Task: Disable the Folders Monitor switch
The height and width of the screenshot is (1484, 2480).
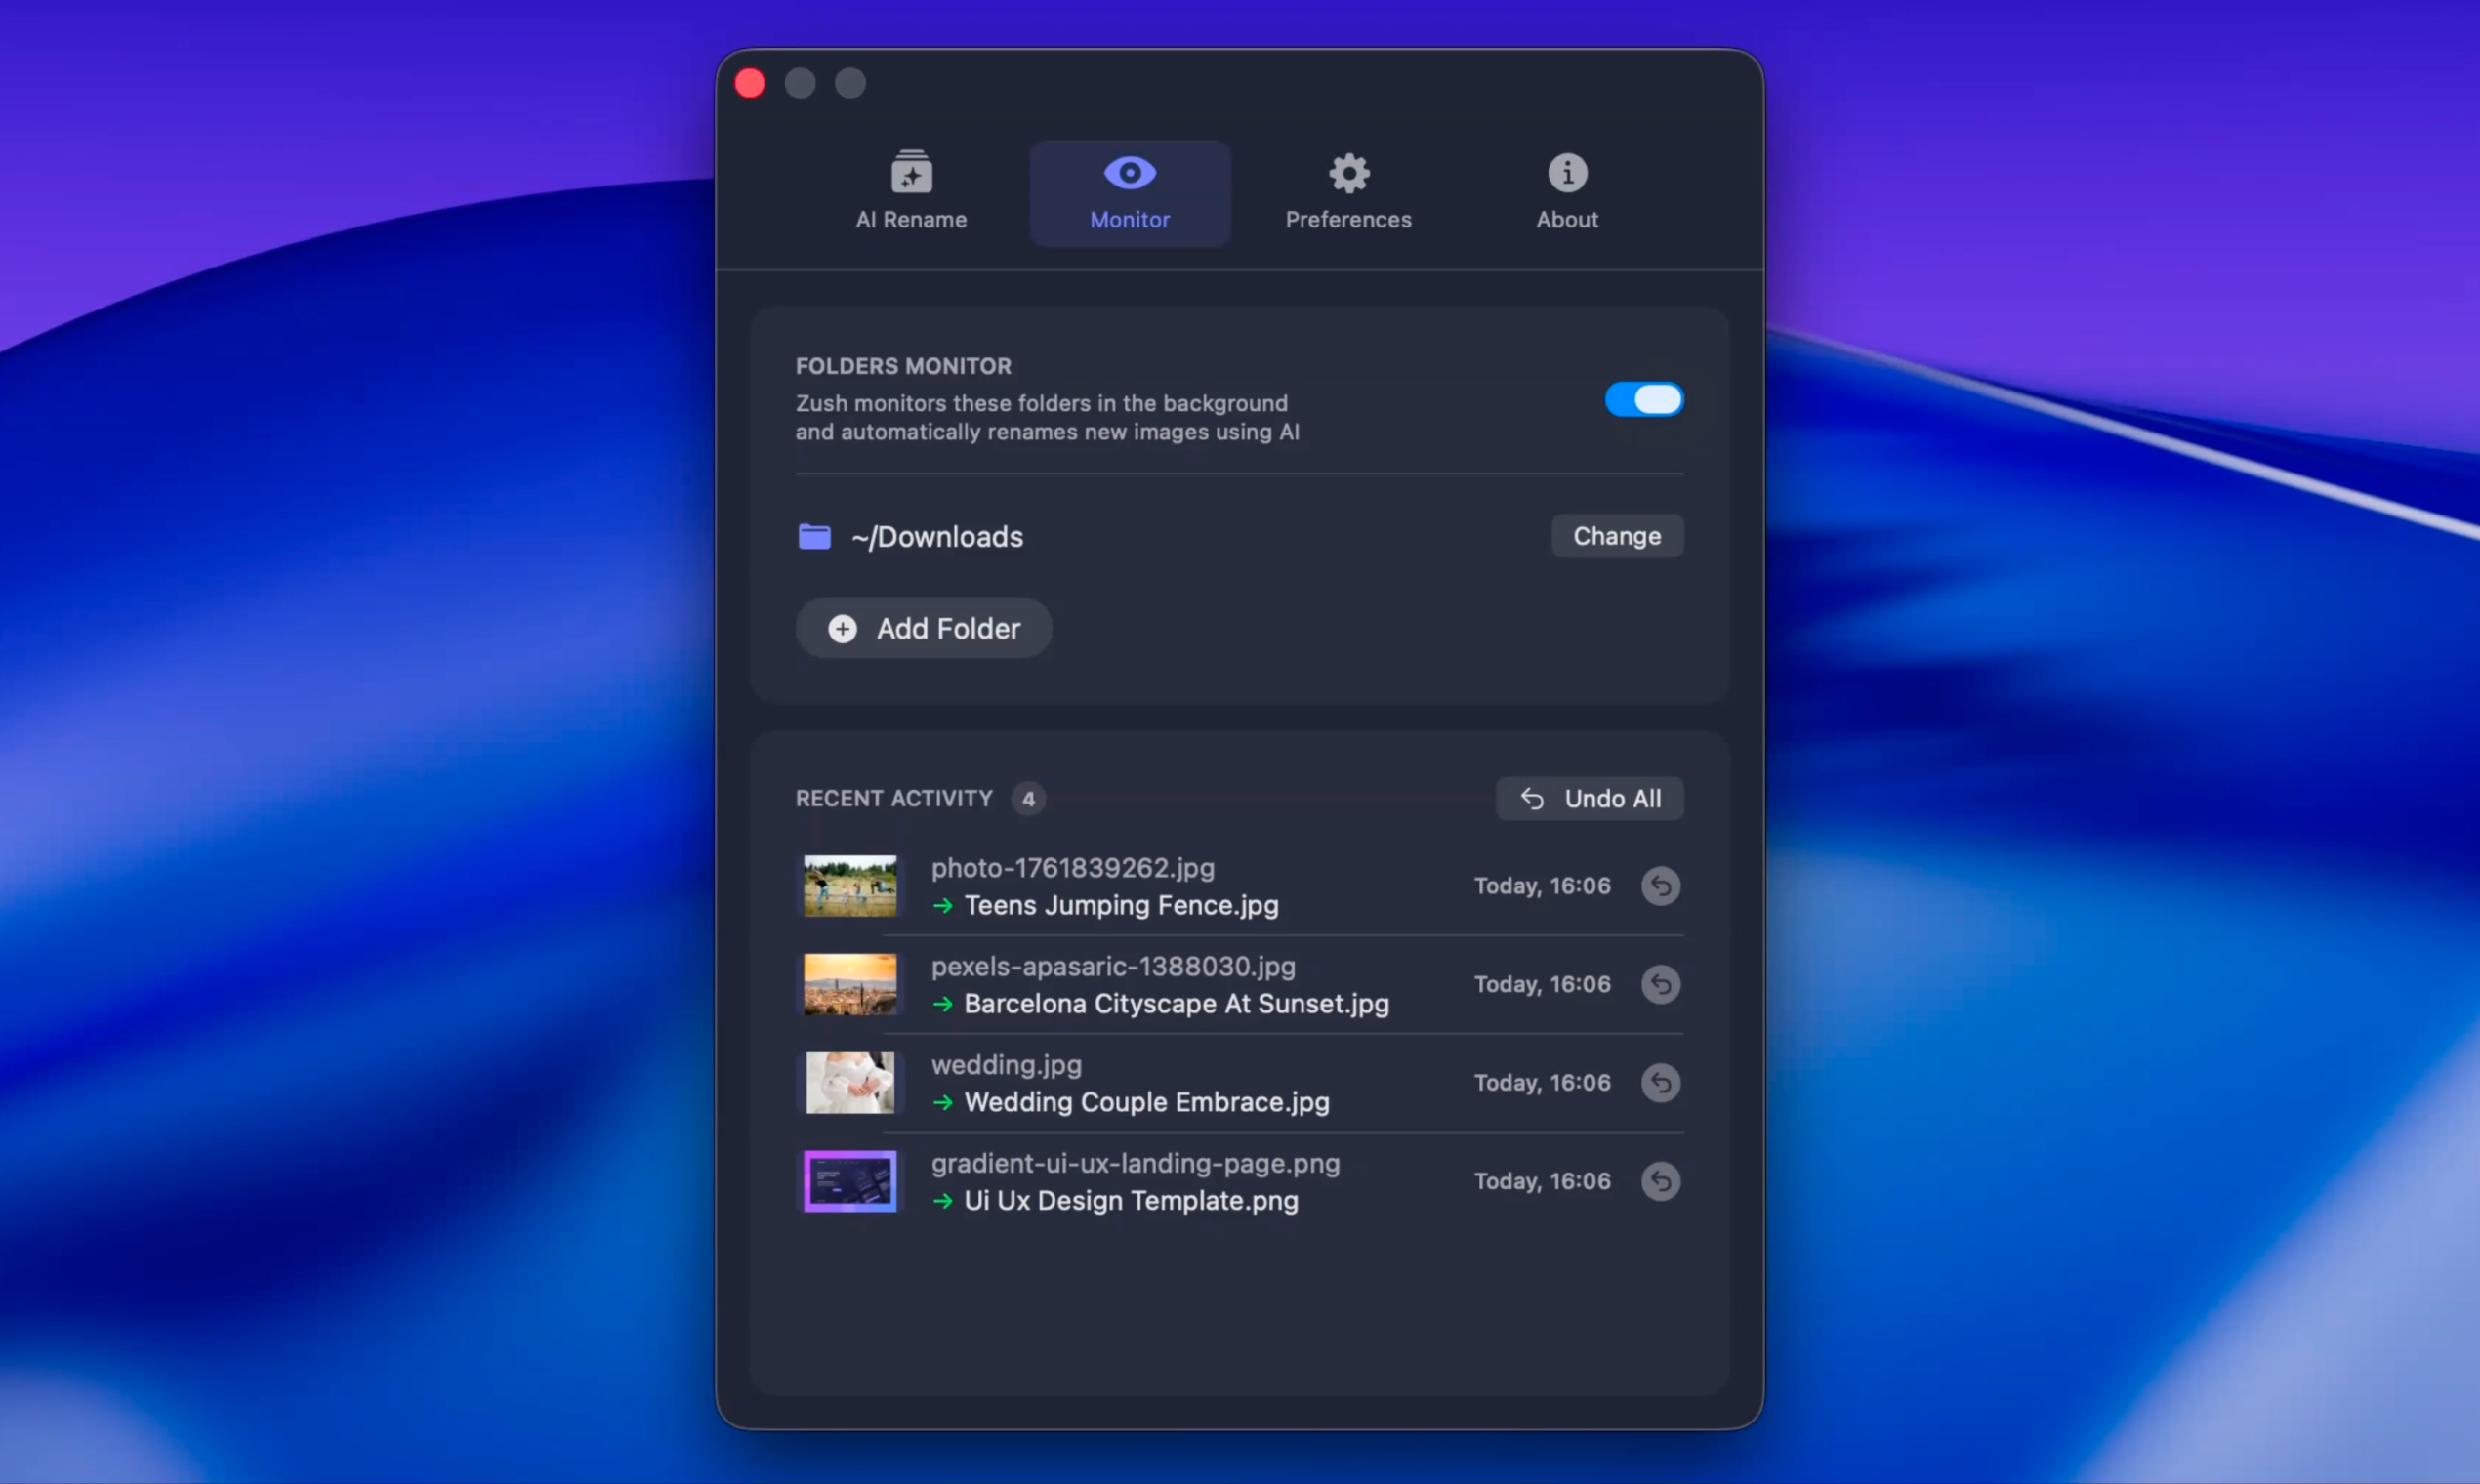Action: [1643, 400]
